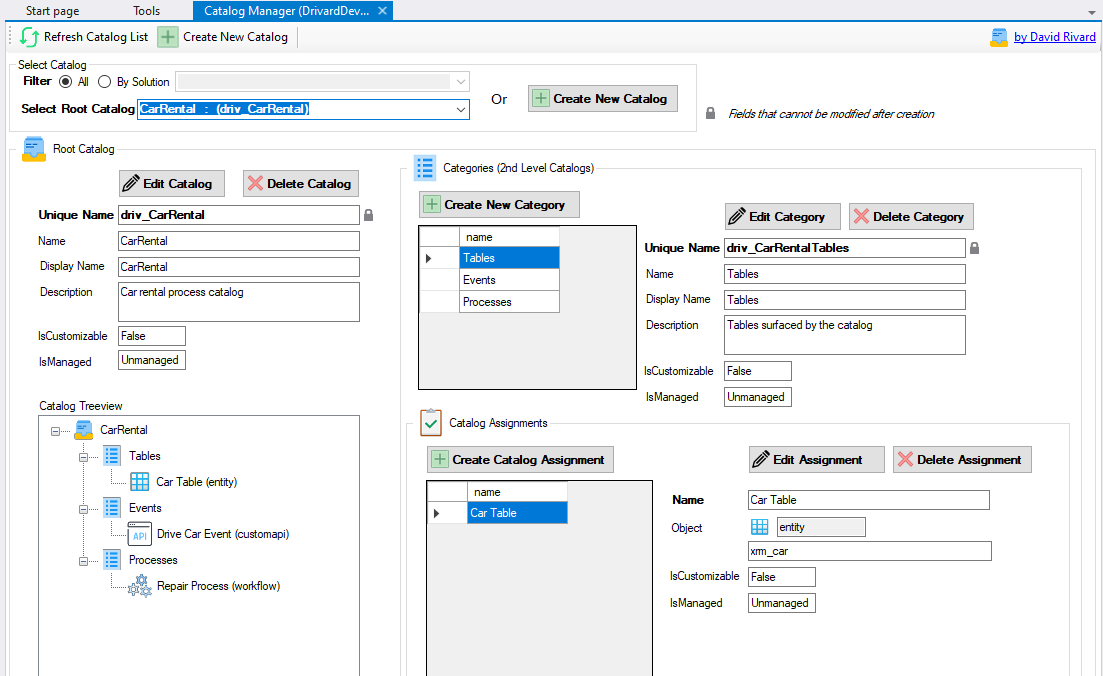Click the CarRental root node icon in treeview
The width and height of the screenshot is (1103, 676).
(x=84, y=429)
